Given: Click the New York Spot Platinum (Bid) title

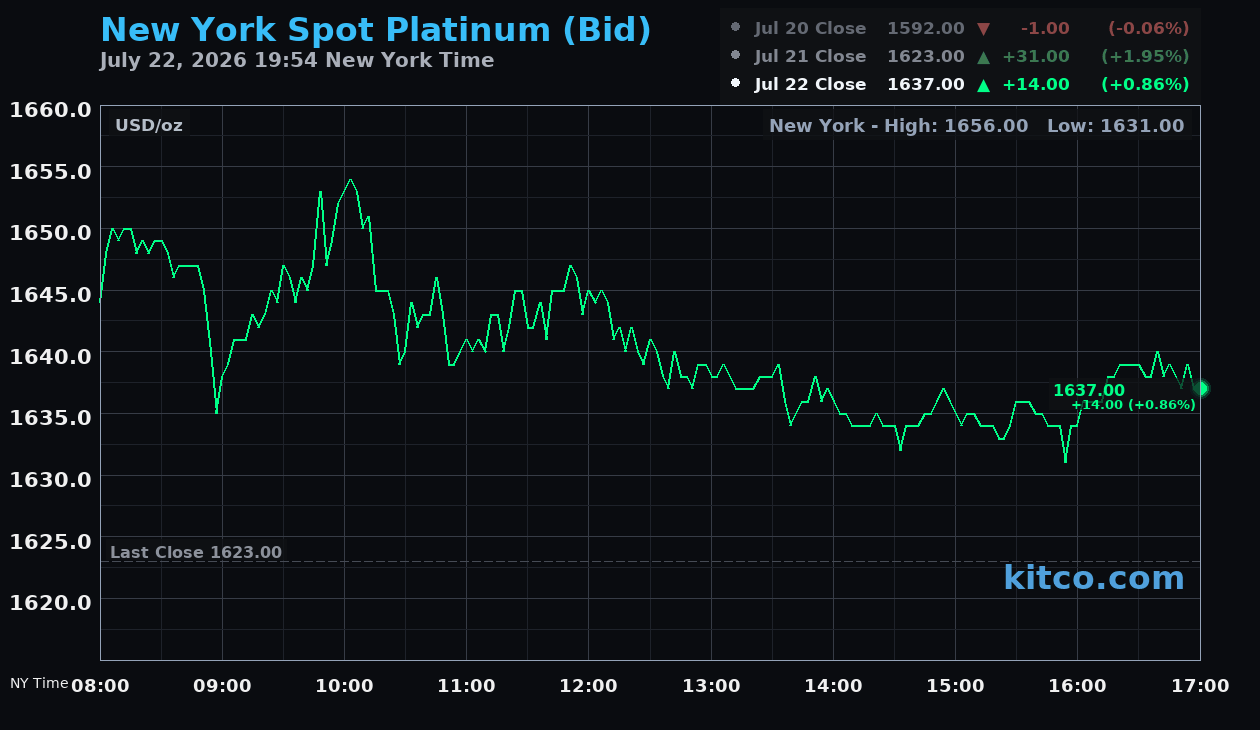Looking at the screenshot, I should tap(376, 30).
